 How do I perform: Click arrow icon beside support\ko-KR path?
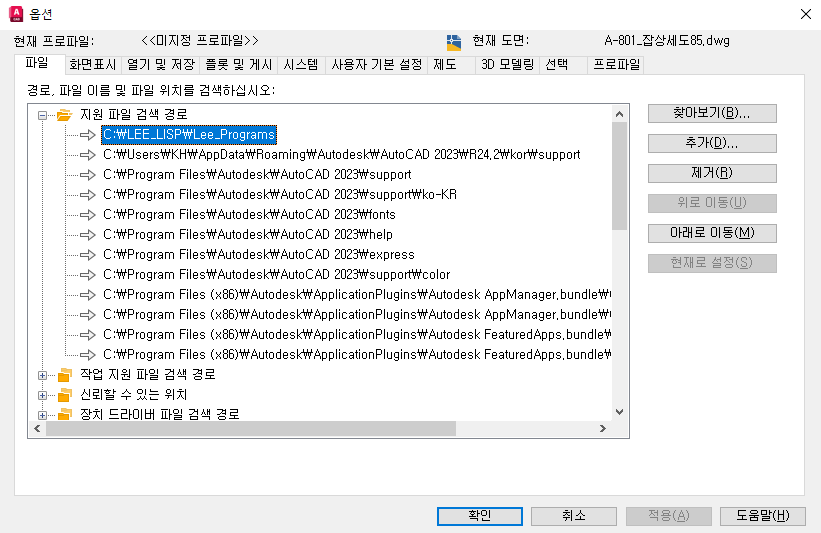pos(87,195)
